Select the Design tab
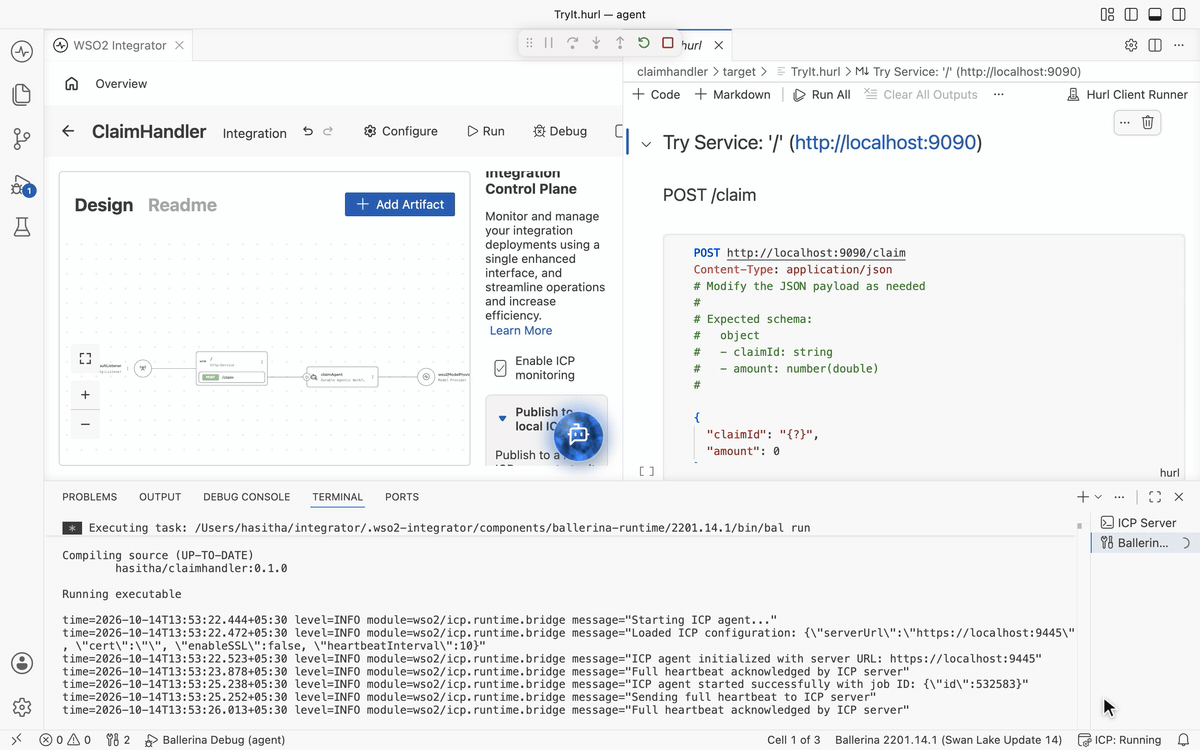Viewport: 1200px width, 750px height. click(104, 205)
